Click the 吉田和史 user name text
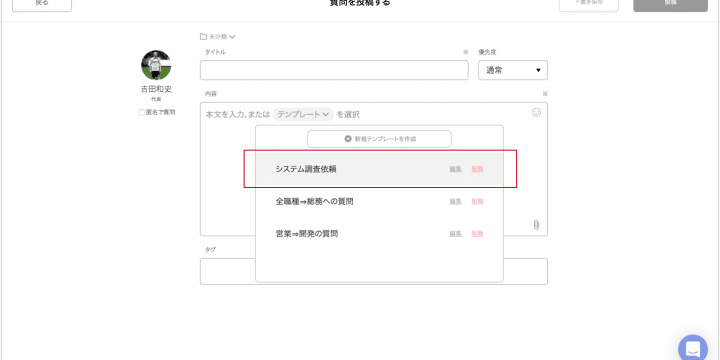This screenshot has height=360, width=720. 156,89
